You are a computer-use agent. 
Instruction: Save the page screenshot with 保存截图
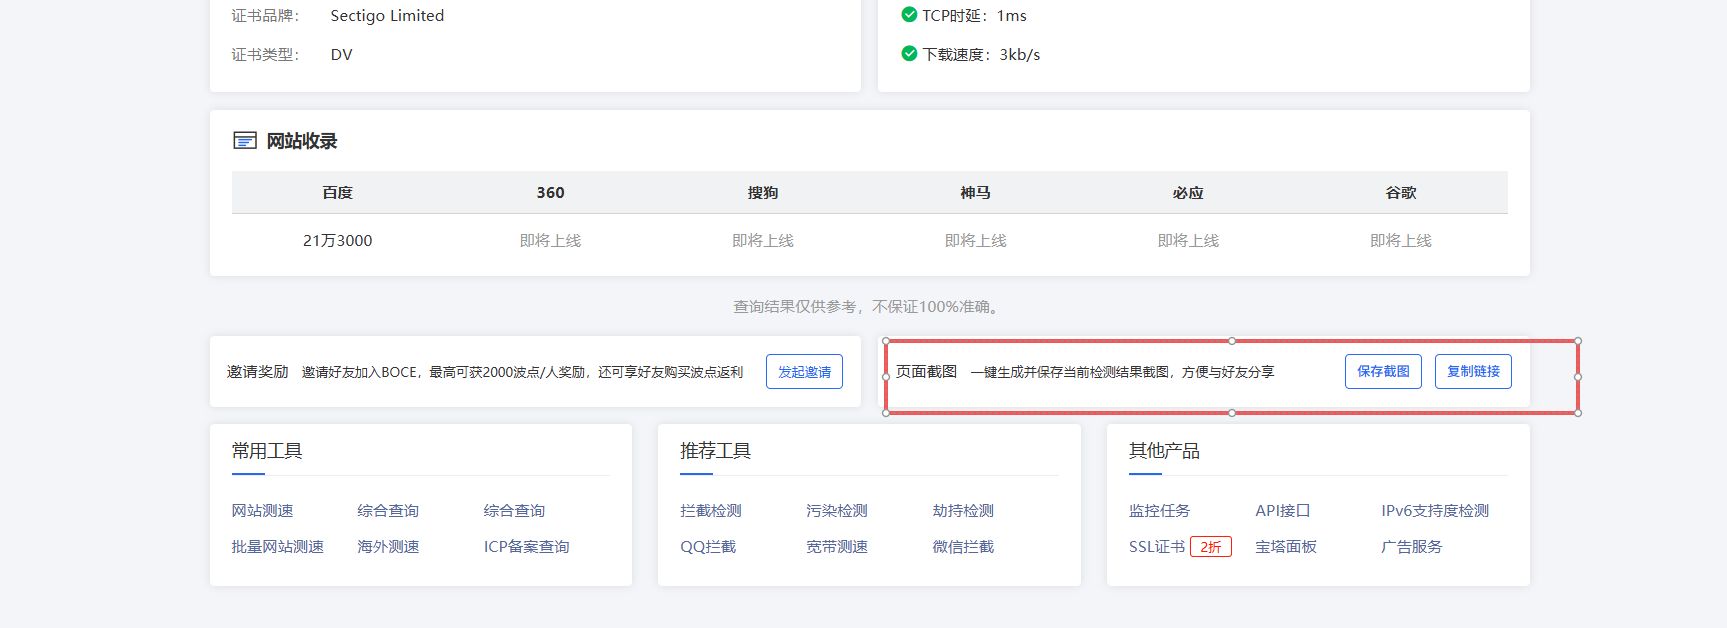click(x=1382, y=372)
